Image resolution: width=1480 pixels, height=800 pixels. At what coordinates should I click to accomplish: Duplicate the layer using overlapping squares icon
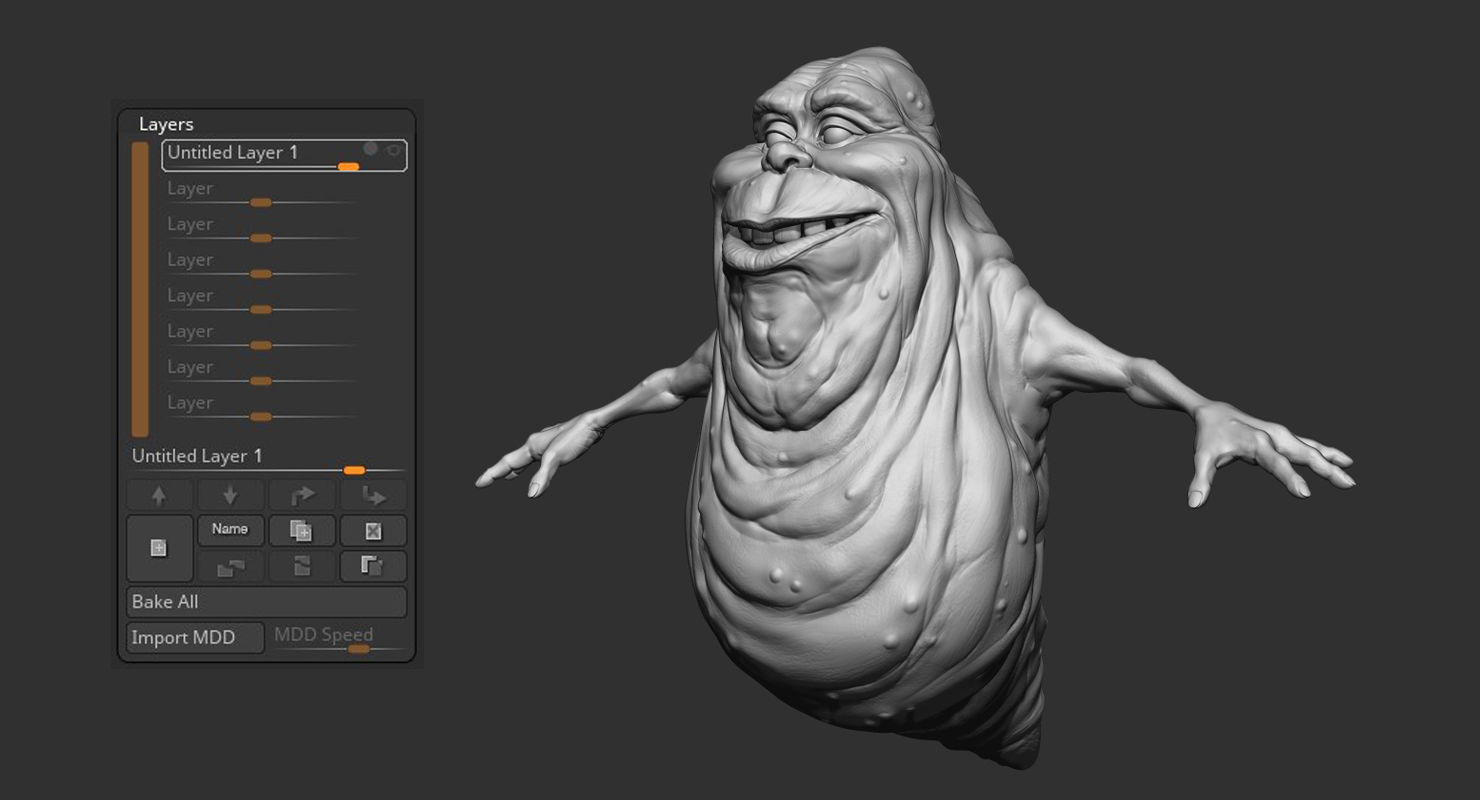point(302,530)
